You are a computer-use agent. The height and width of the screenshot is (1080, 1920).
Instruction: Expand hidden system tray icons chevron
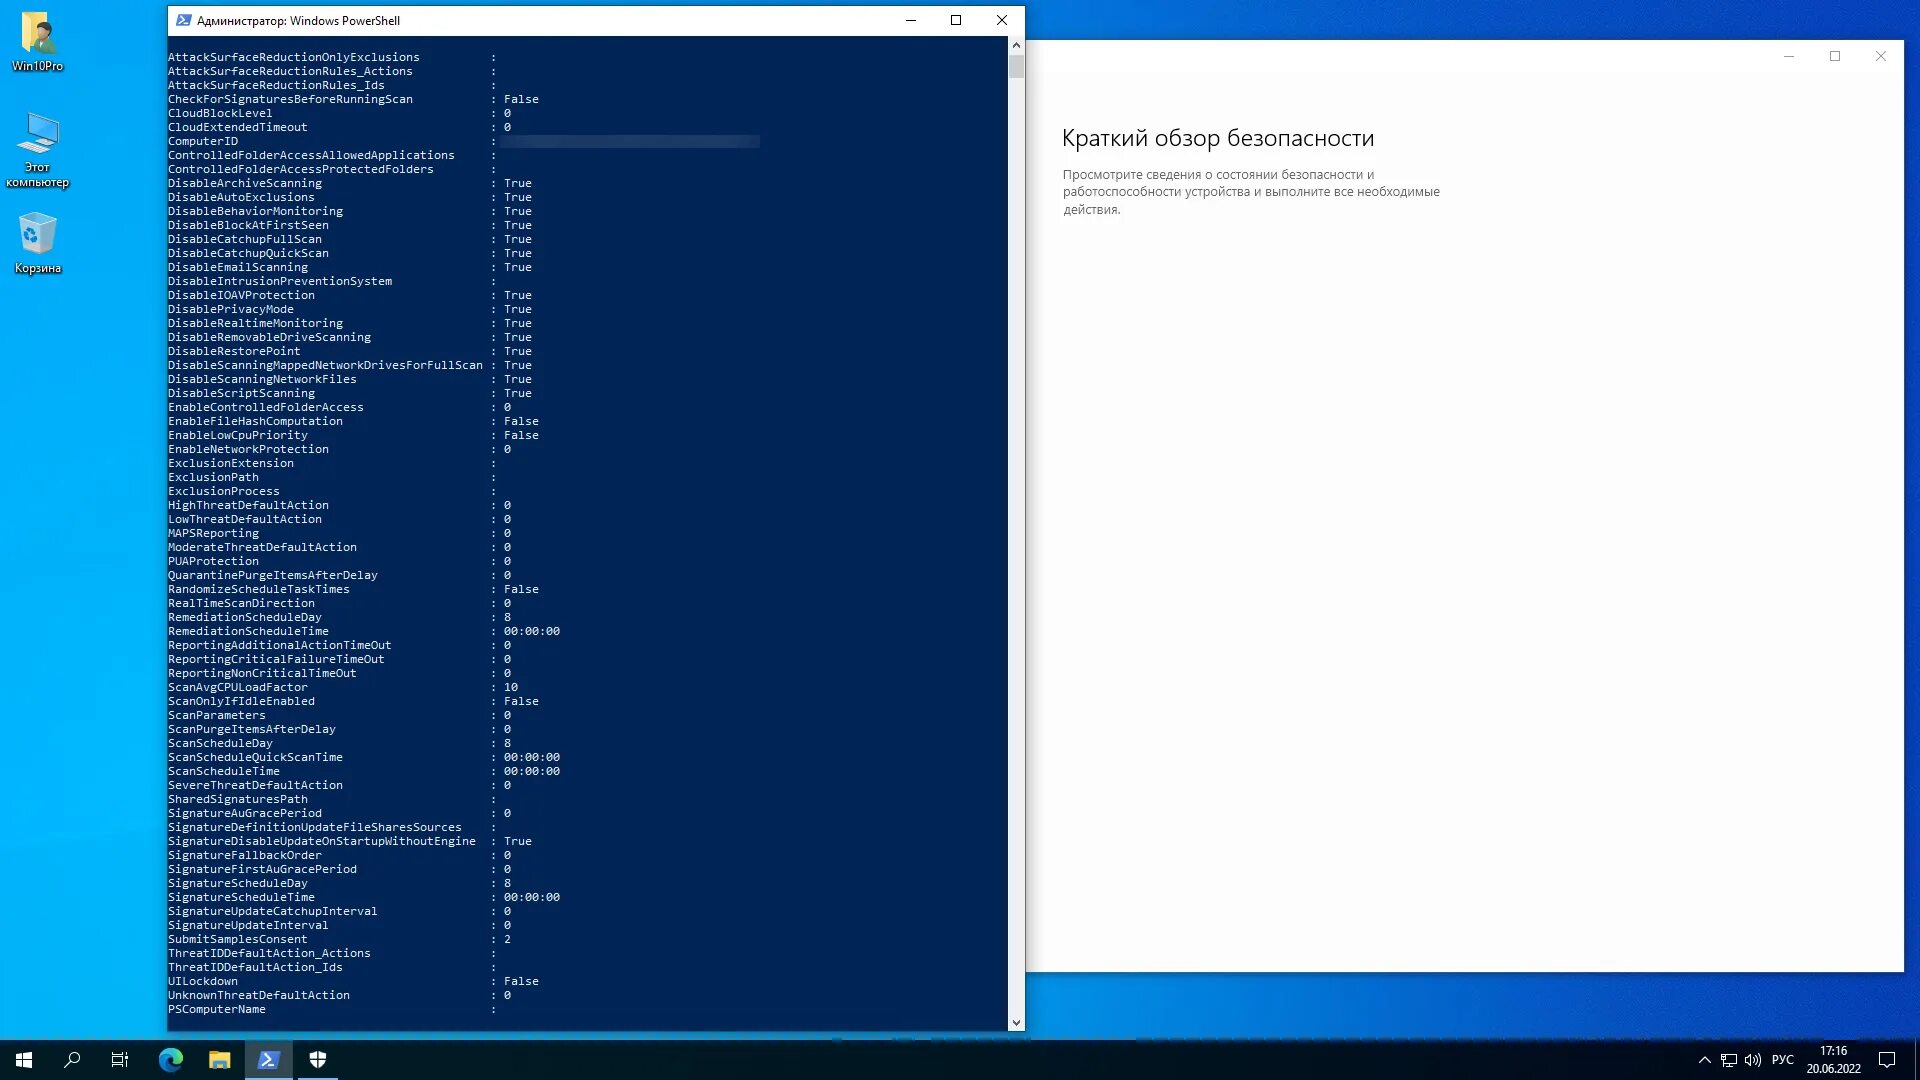(x=1704, y=1060)
